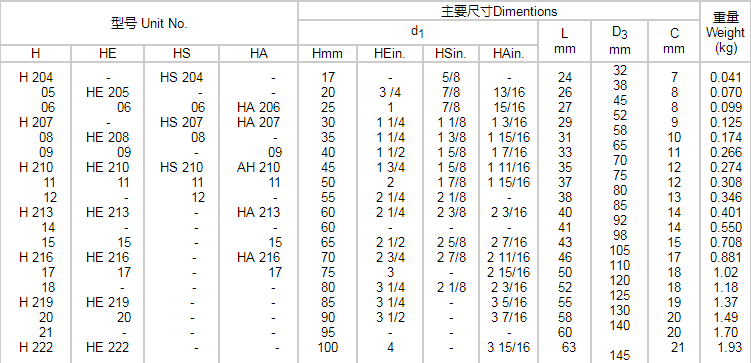
Task: Select the 'HE' unit column header
Action: [x=108, y=53]
